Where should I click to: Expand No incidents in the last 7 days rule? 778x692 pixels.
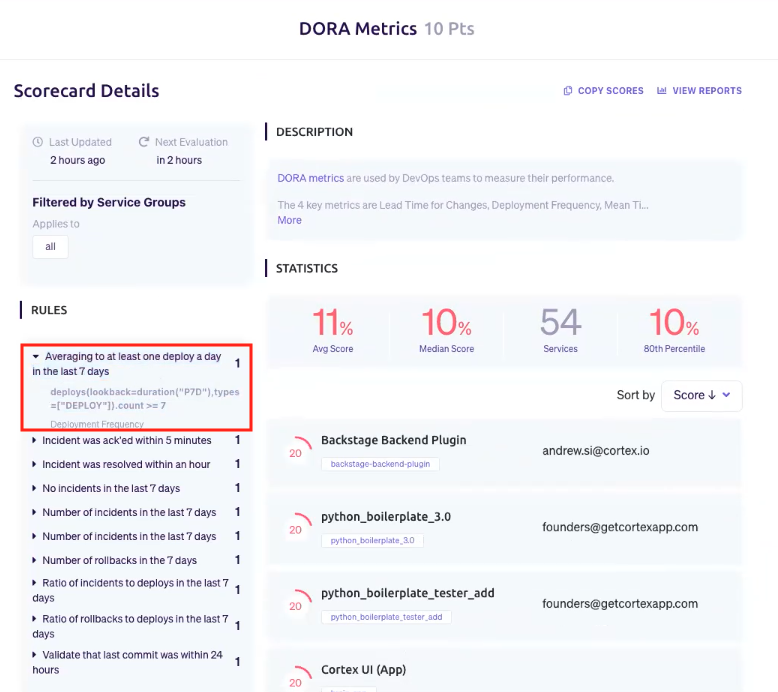pos(34,488)
